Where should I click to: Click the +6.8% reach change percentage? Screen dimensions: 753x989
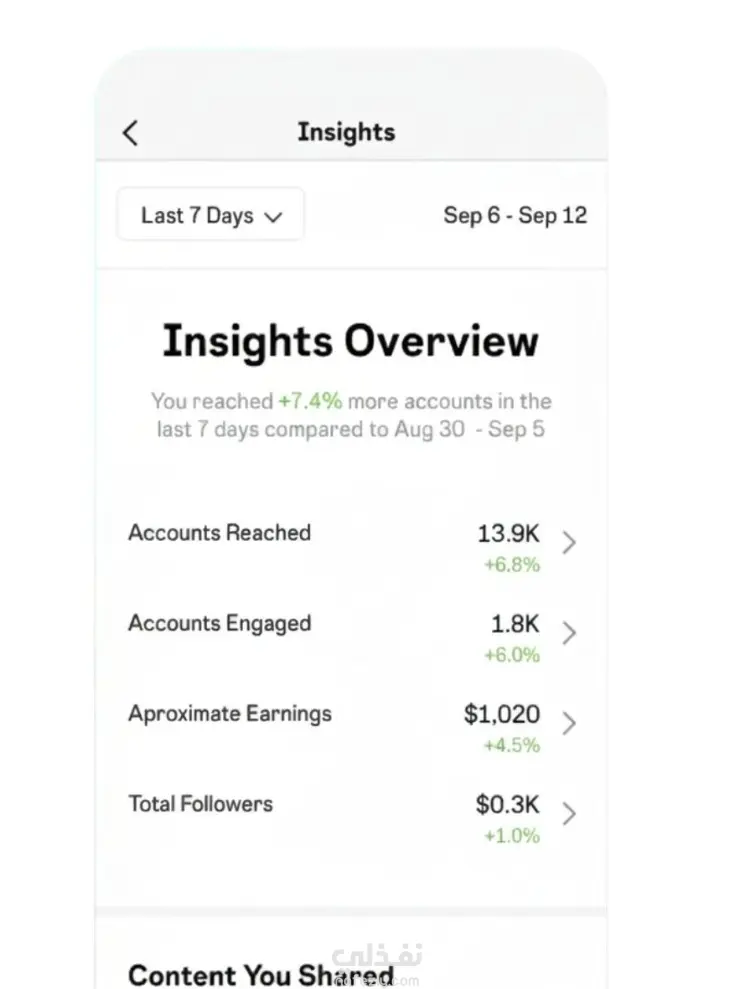[512, 565]
